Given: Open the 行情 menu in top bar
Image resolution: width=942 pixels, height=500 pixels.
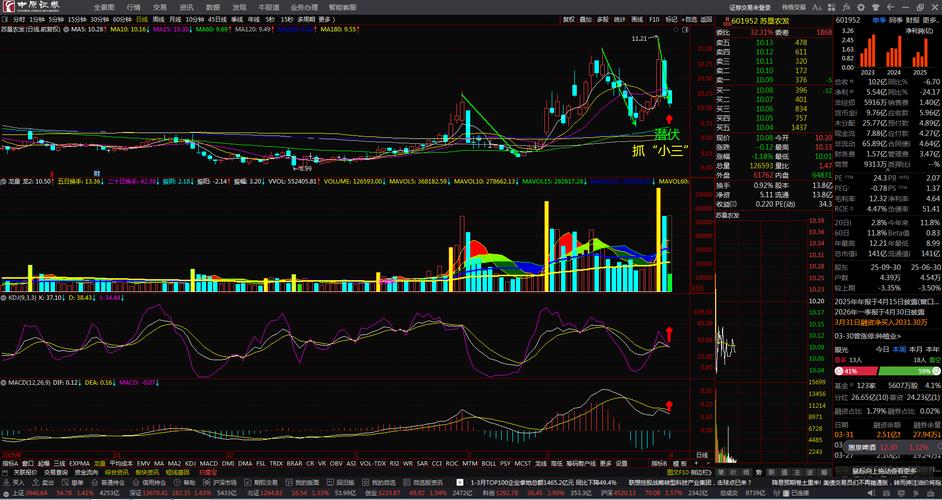Looking at the screenshot, I should tap(133, 6).
